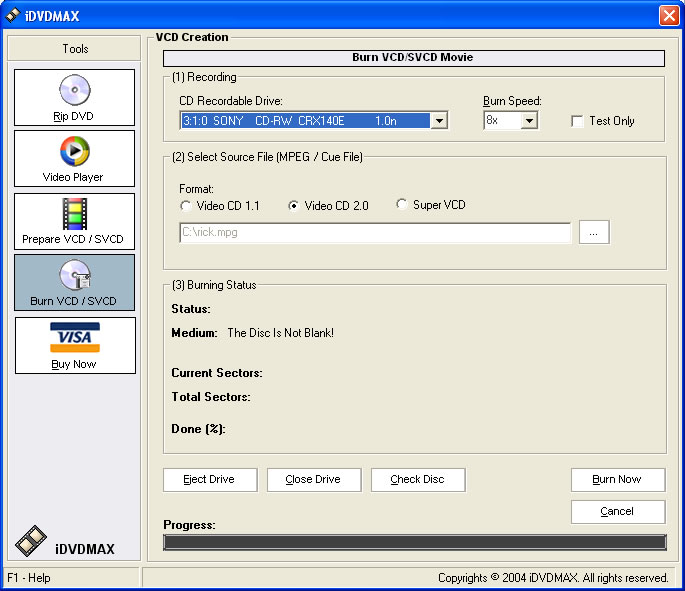Click the Eject Drive button
Viewport: 685px width, 591px height.
(x=210, y=480)
